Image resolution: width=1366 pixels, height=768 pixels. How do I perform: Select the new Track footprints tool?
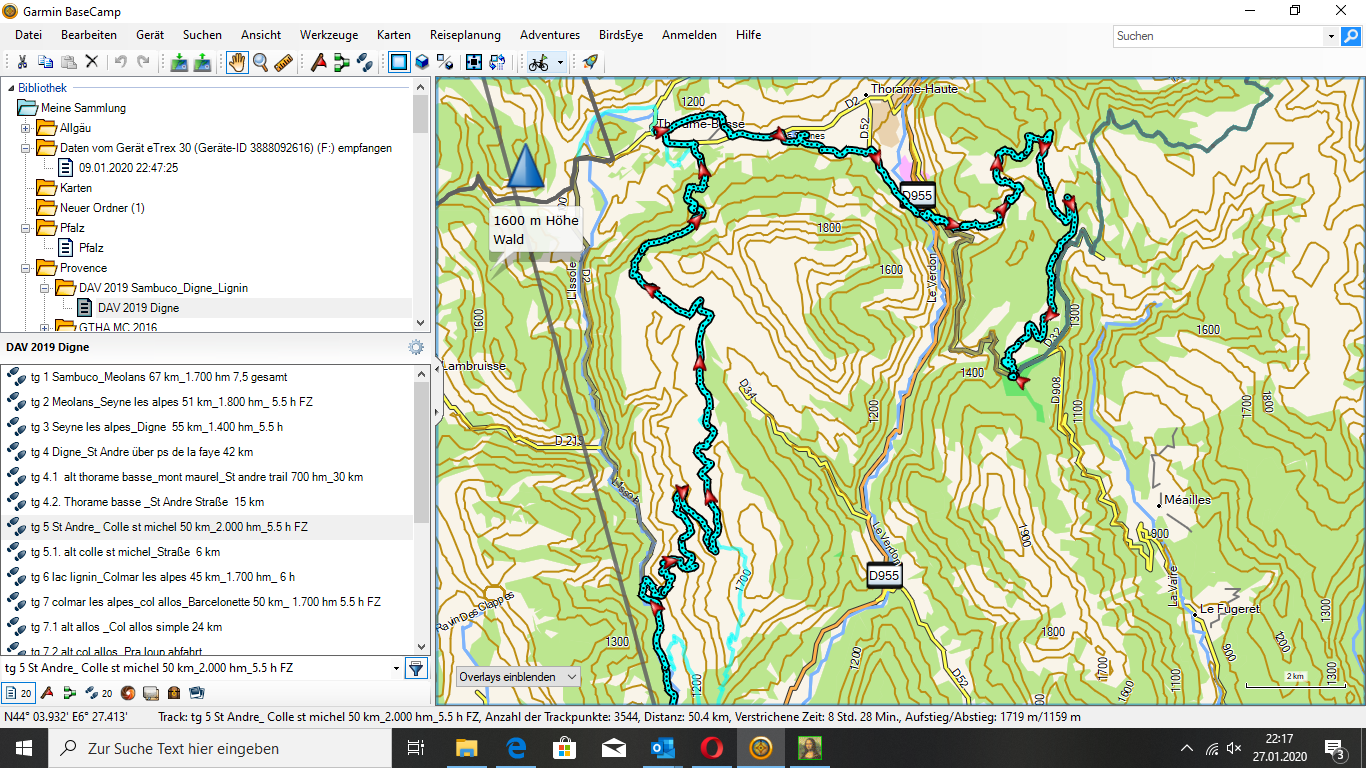coord(365,62)
